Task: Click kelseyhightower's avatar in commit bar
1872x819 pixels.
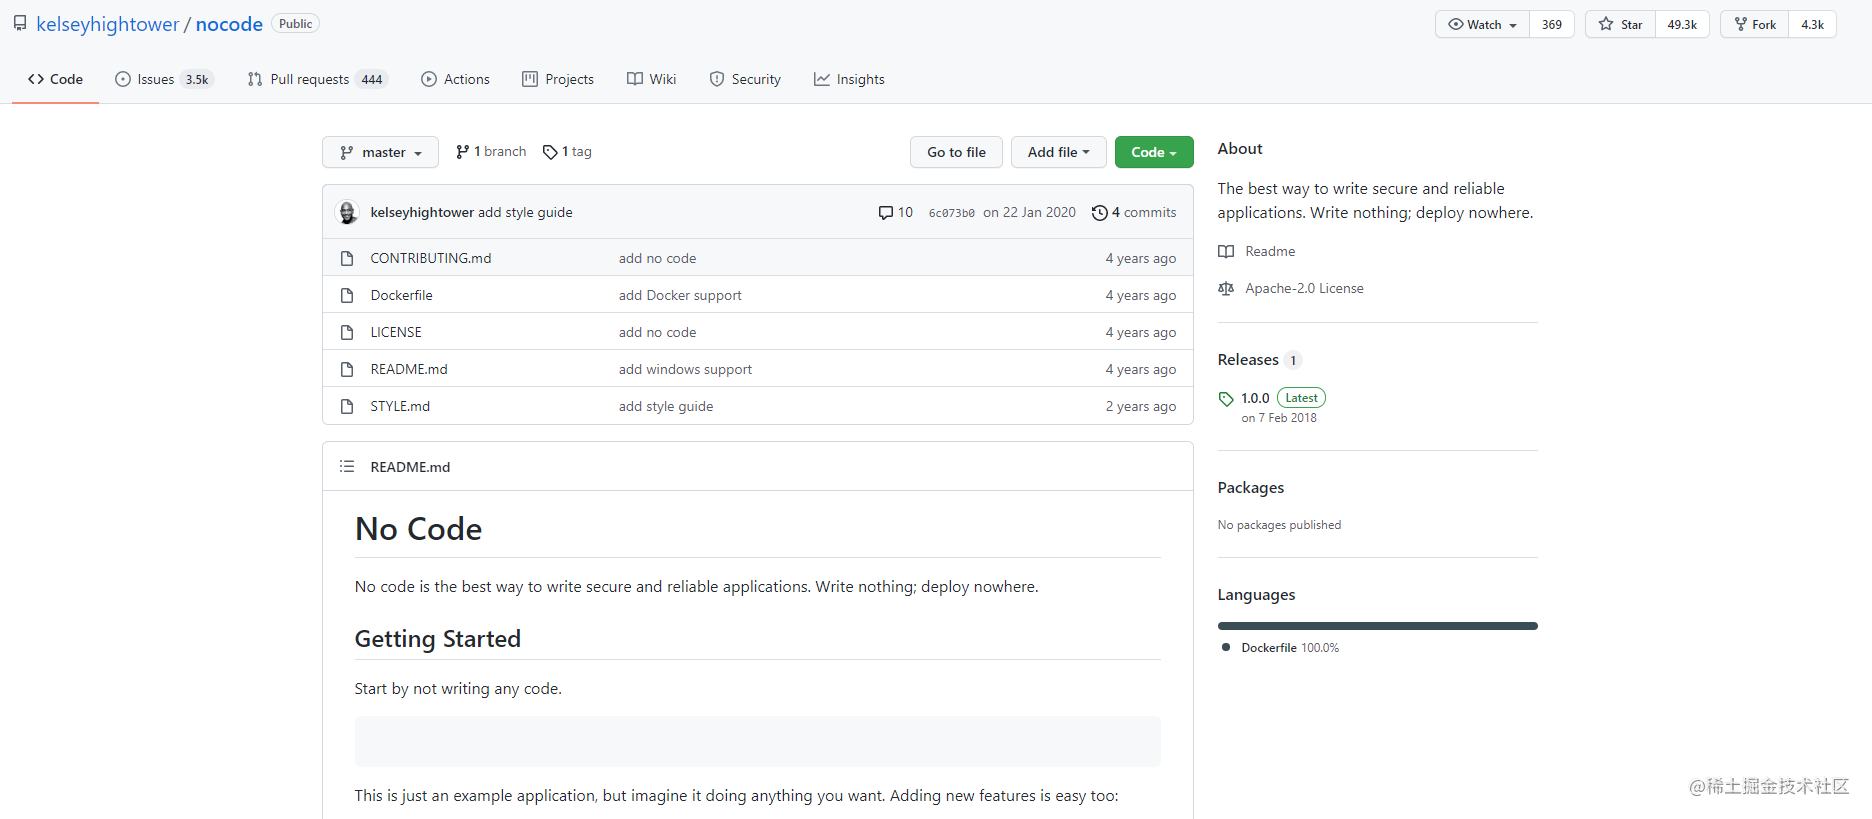Action: pos(347,212)
